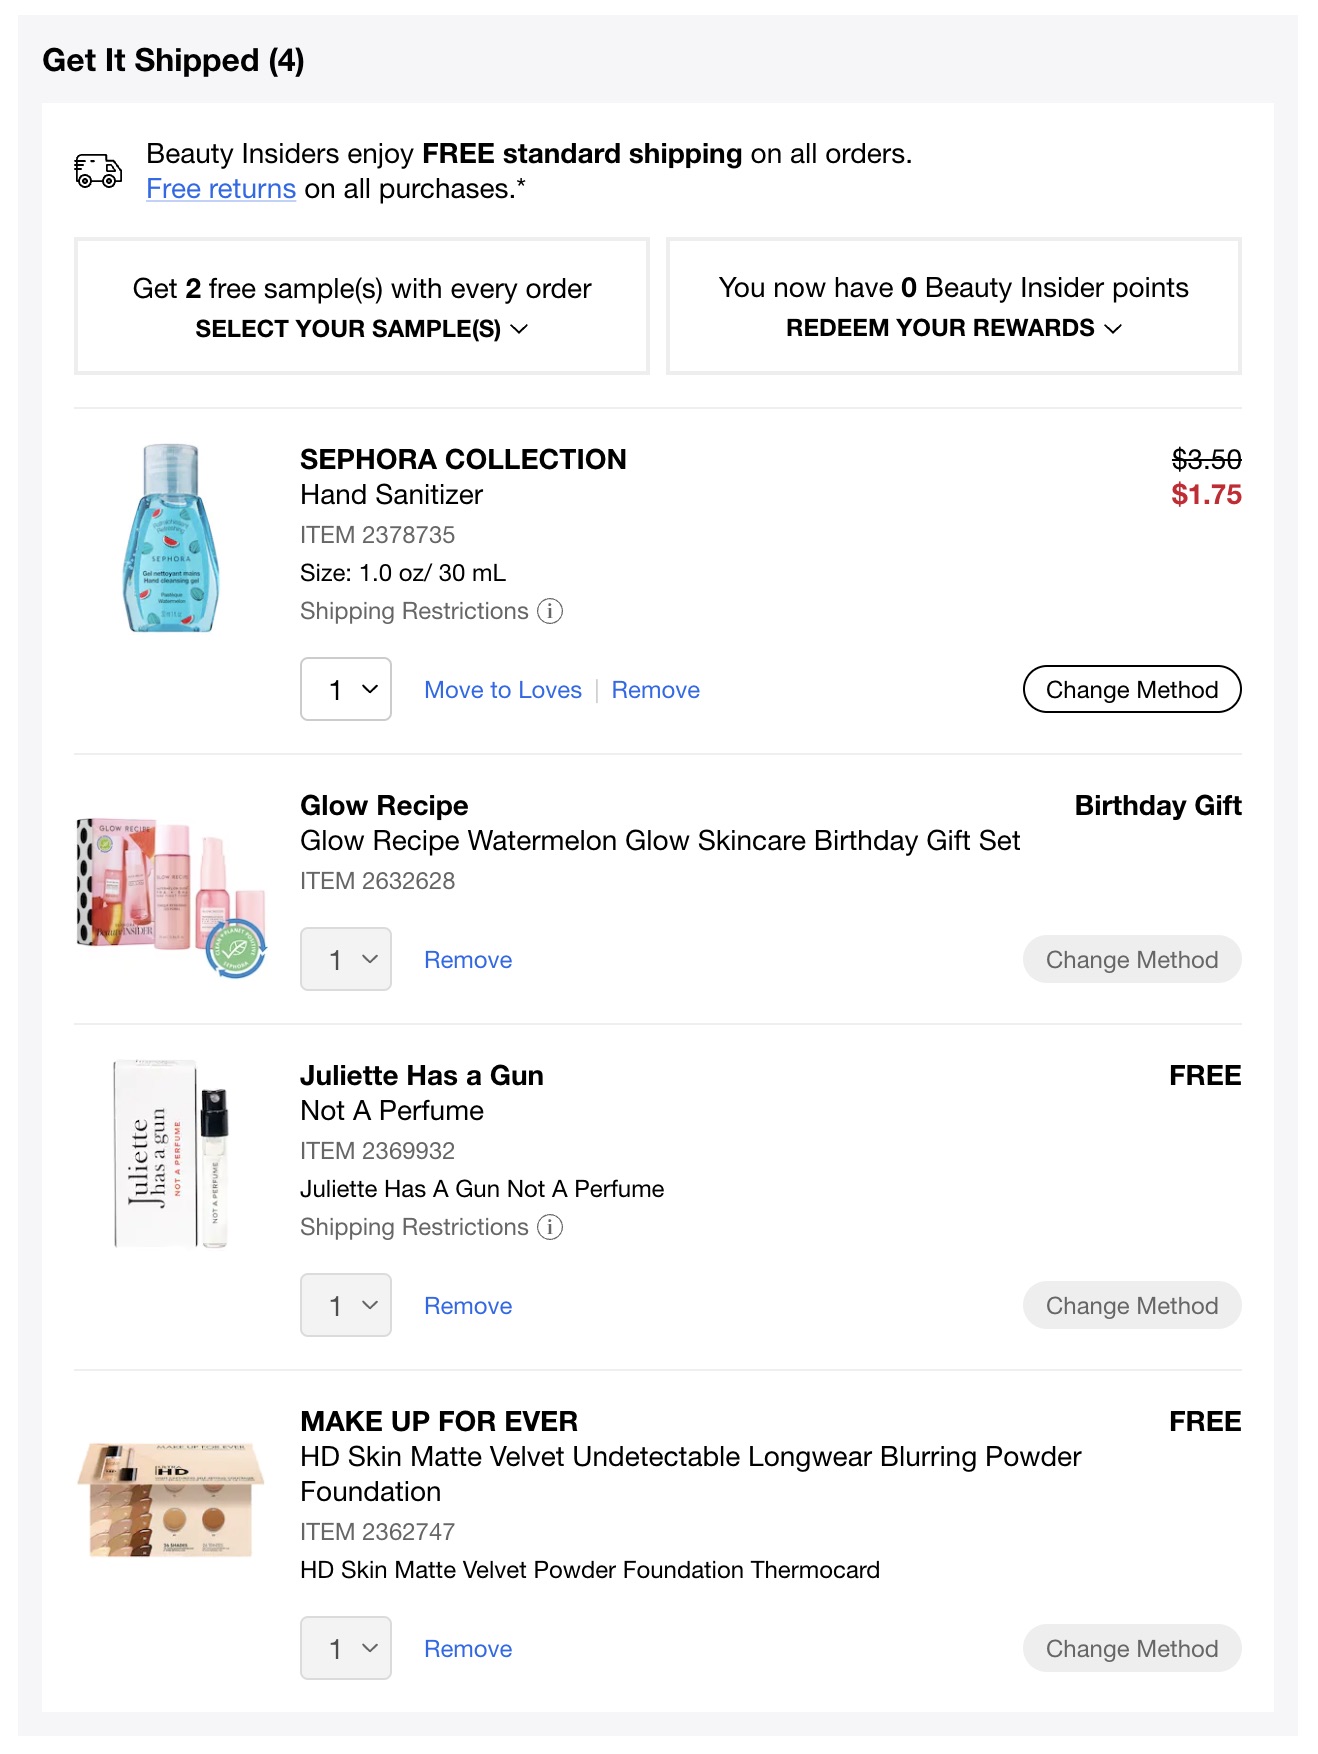Screen dimensions: 1318x1754
Task: Open quantity dropdown for Not A Perfume
Action: pos(345,1305)
